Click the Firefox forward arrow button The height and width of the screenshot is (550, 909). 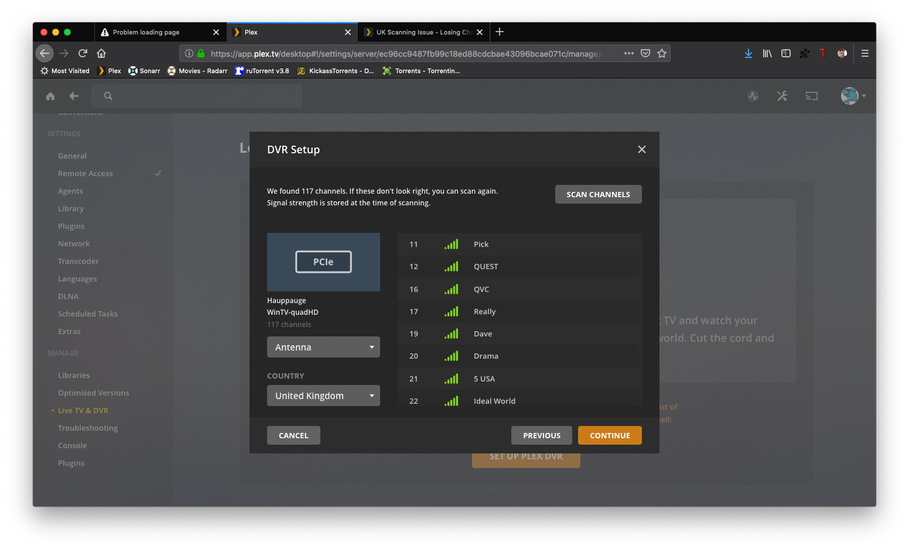(x=64, y=53)
